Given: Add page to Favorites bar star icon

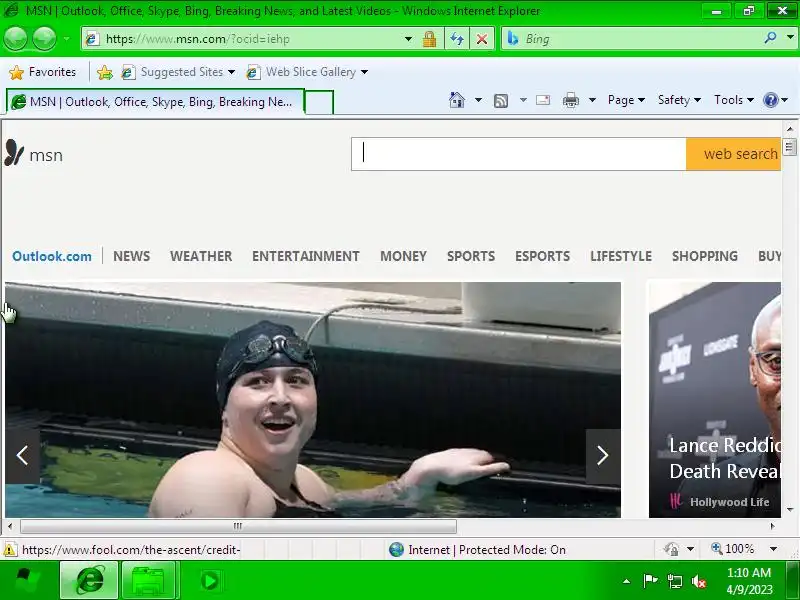Looking at the screenshot, I should pyautogui.click(x=105, y=72).
